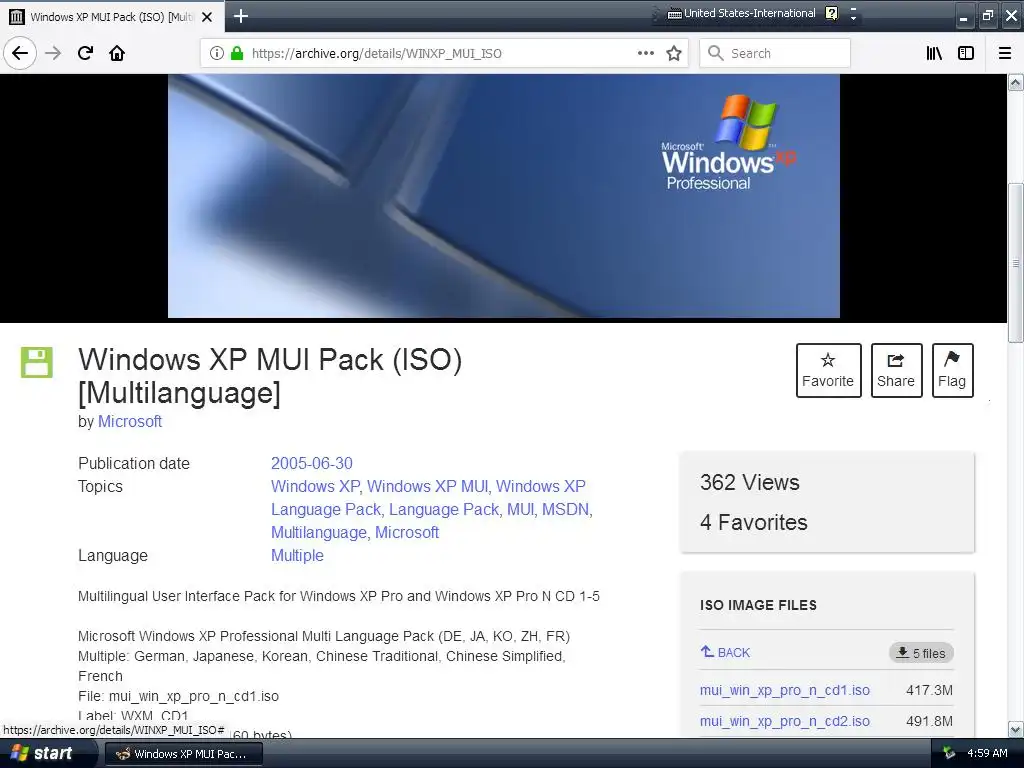1024x768 pixels.
Task: Open a new tab with plus button
Action: 241,16
